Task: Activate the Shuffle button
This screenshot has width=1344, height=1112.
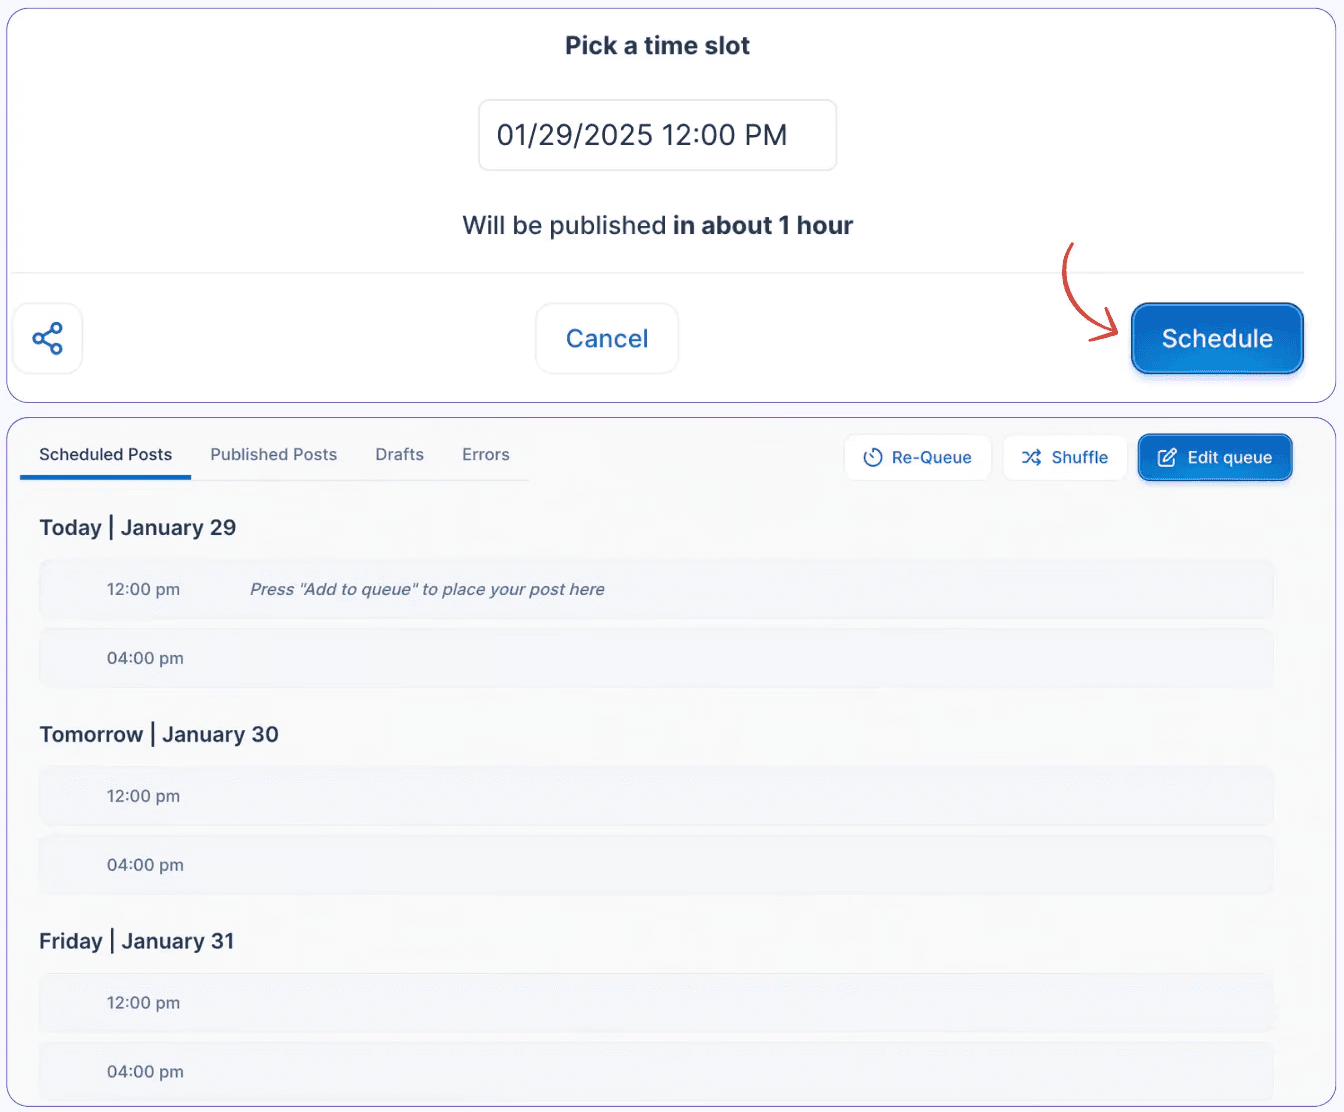Action: tap(1065, 457)
